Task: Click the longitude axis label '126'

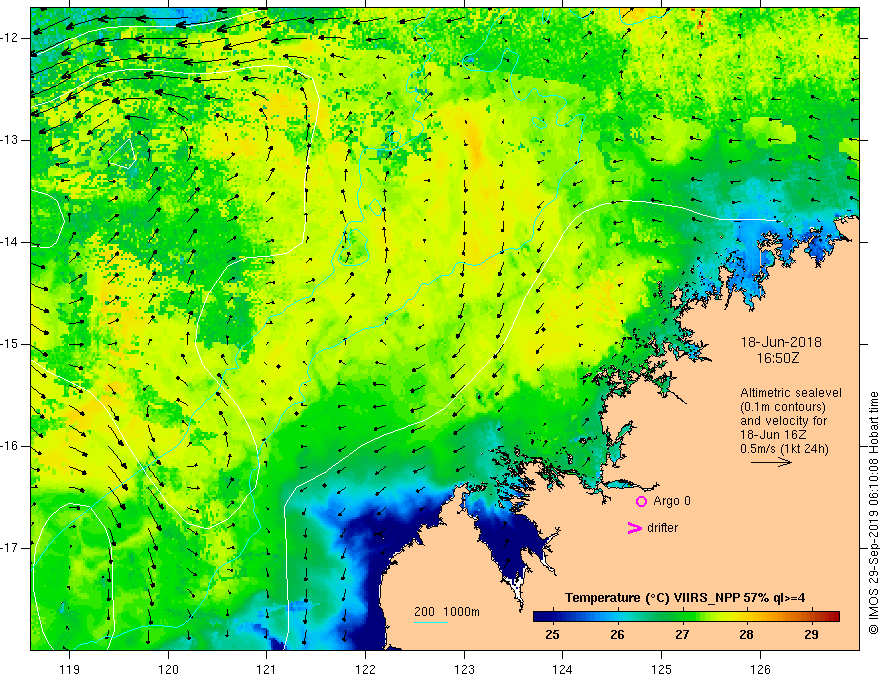Action: [x=760, y=669]
